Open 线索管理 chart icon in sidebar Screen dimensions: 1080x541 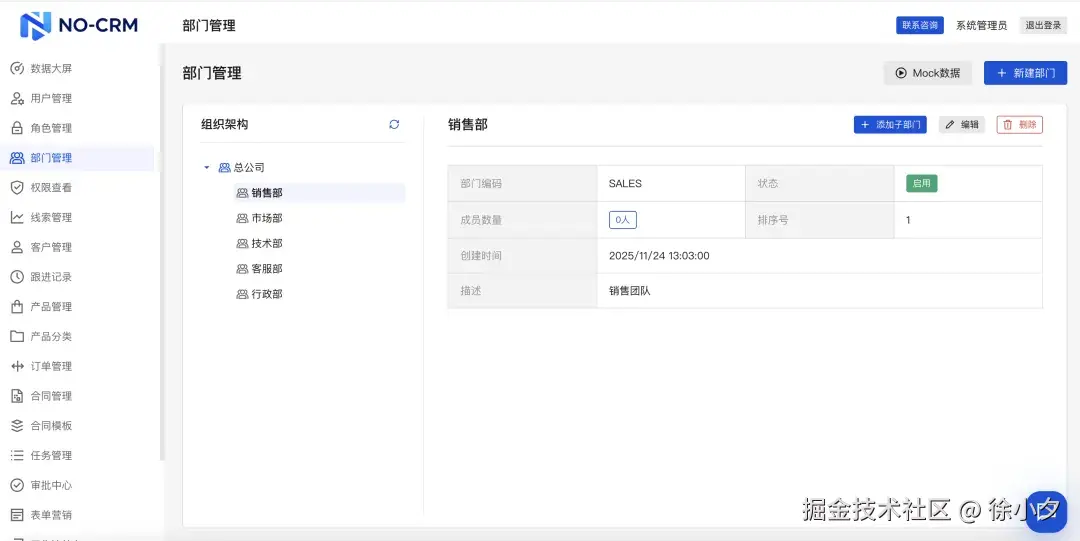17,217
